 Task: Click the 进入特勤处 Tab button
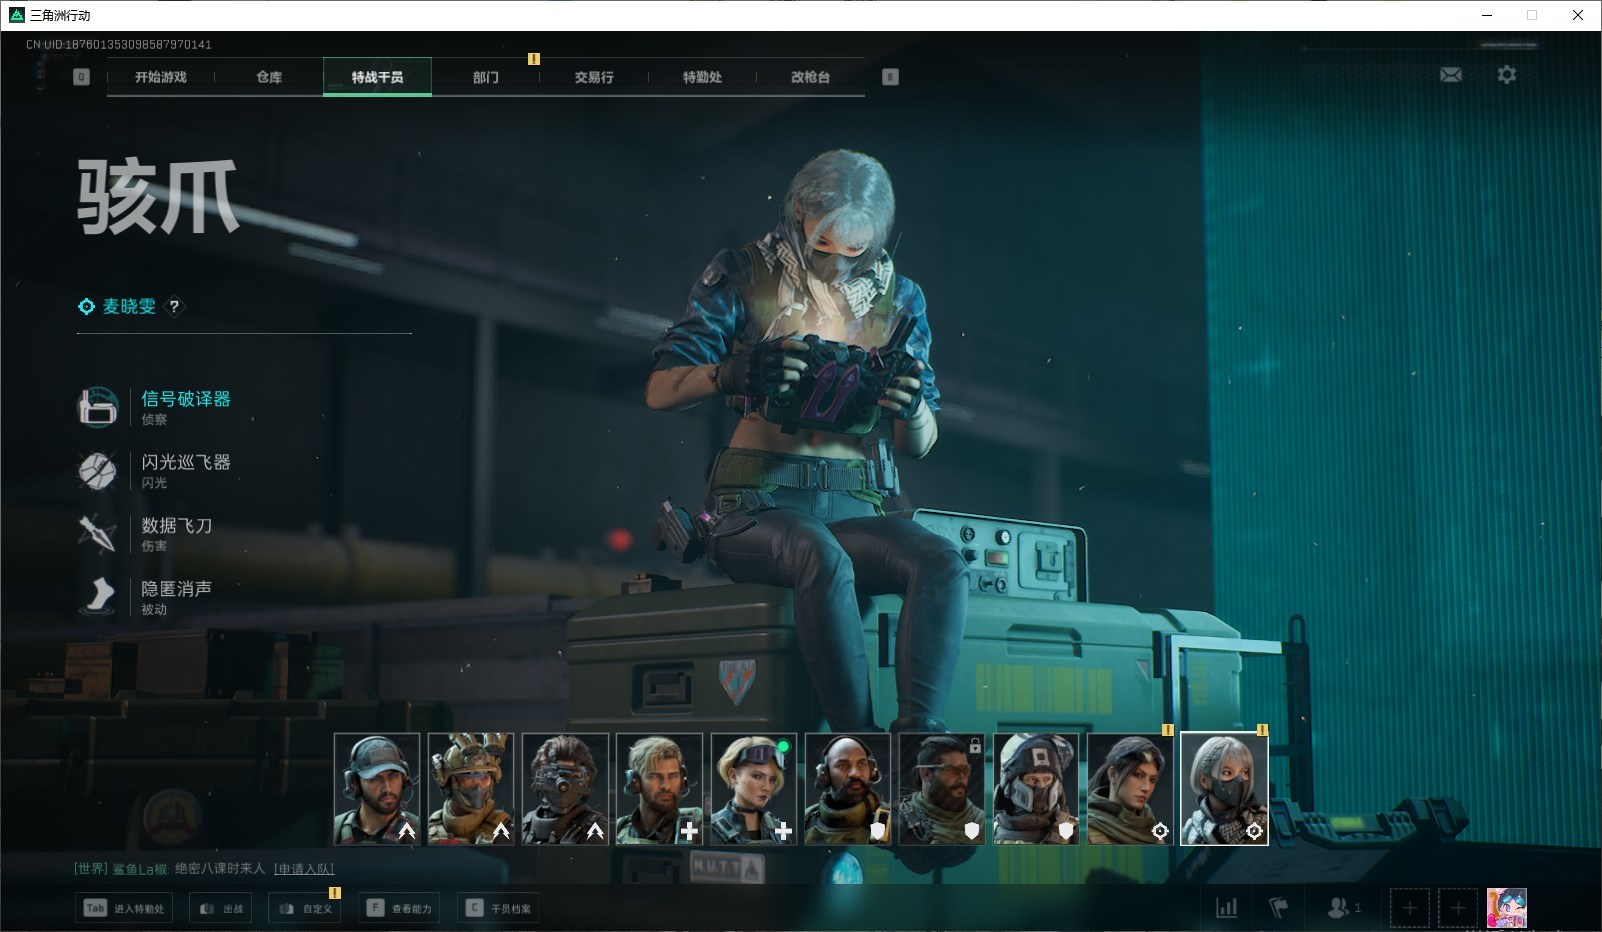(125, 908)
